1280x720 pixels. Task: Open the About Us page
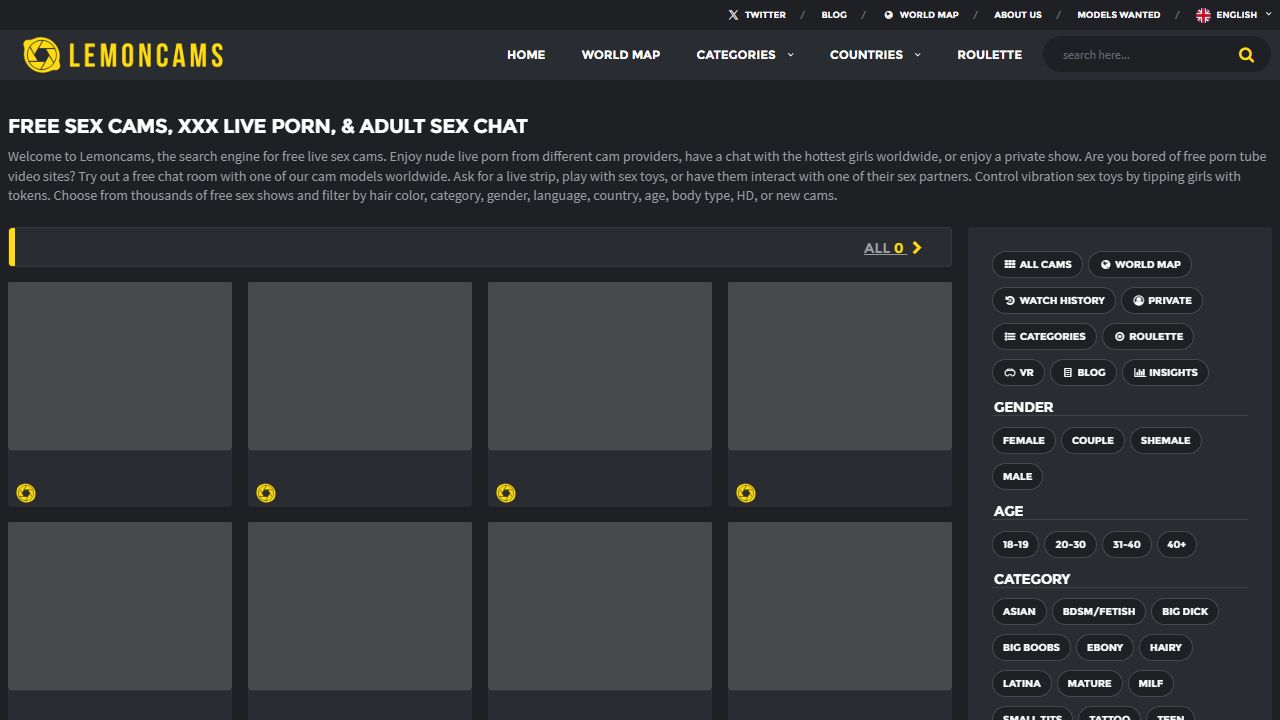point(1017,15)
